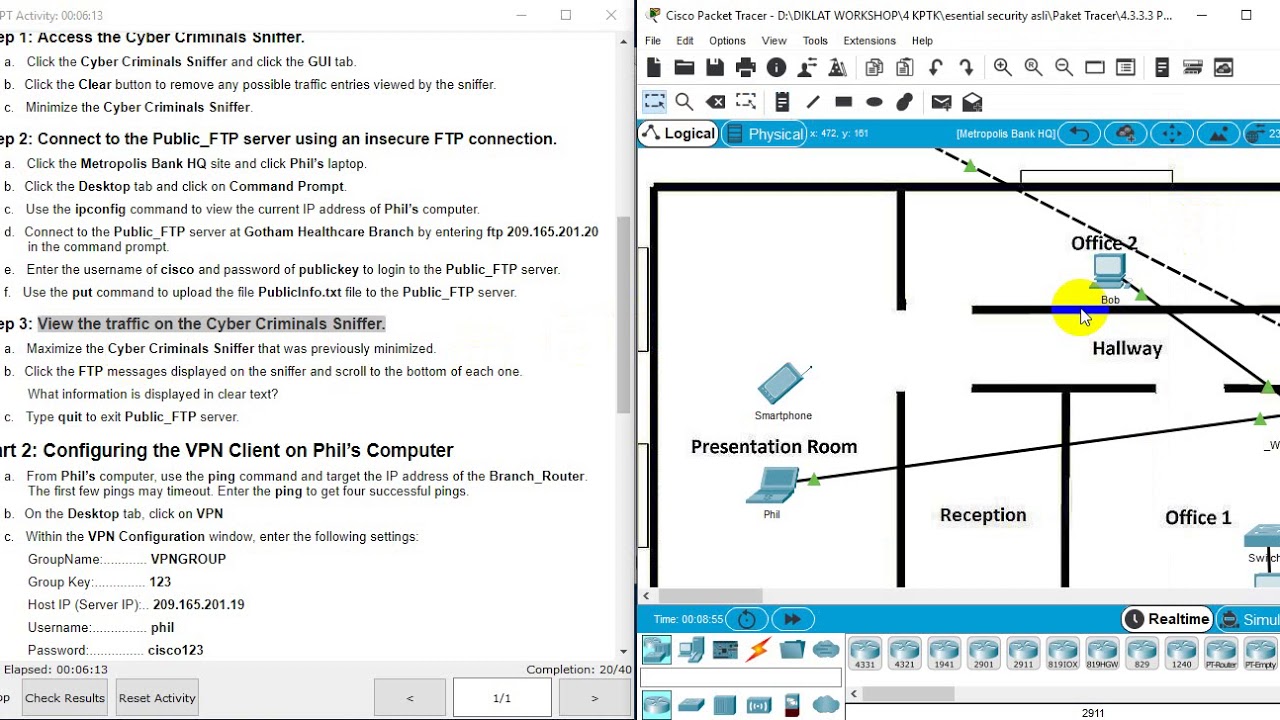Go back one physical level

(x=1080, y=134)
